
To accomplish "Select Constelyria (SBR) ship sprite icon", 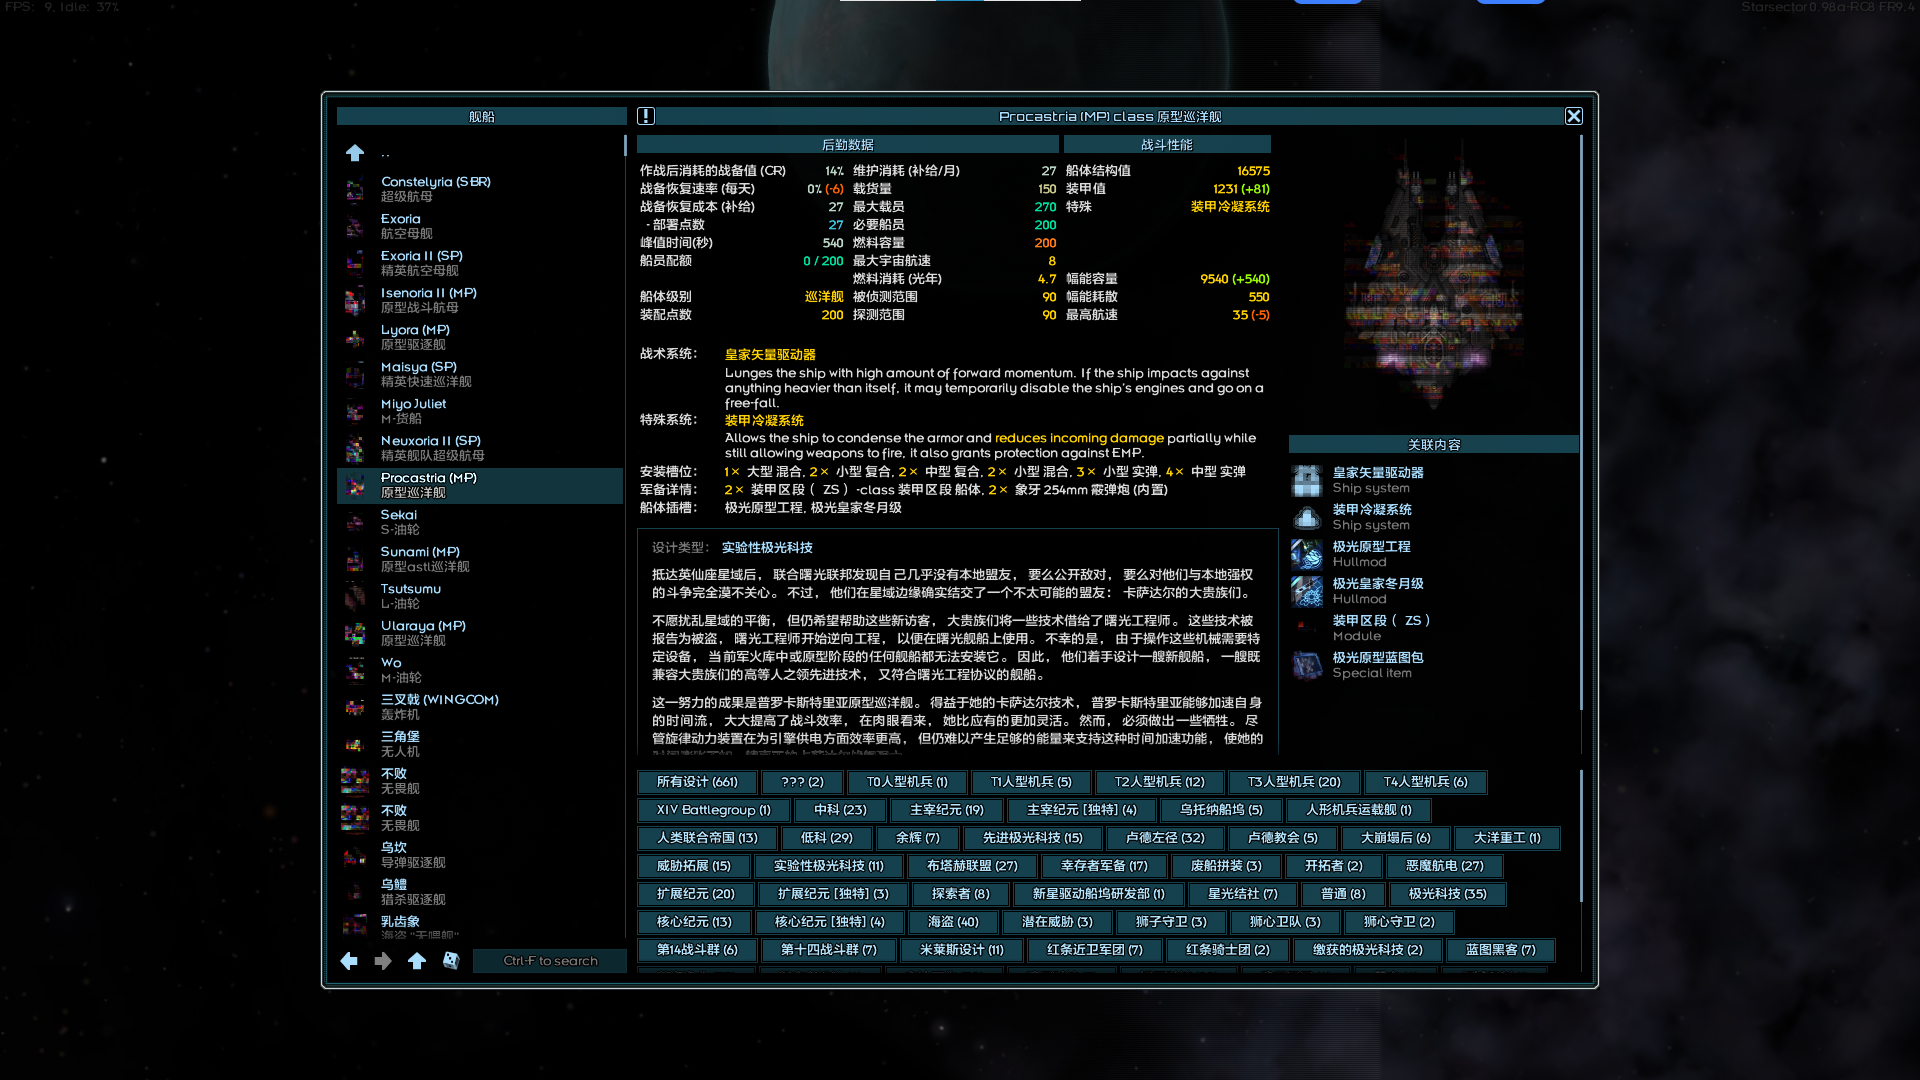I will [x=355, y=190].
